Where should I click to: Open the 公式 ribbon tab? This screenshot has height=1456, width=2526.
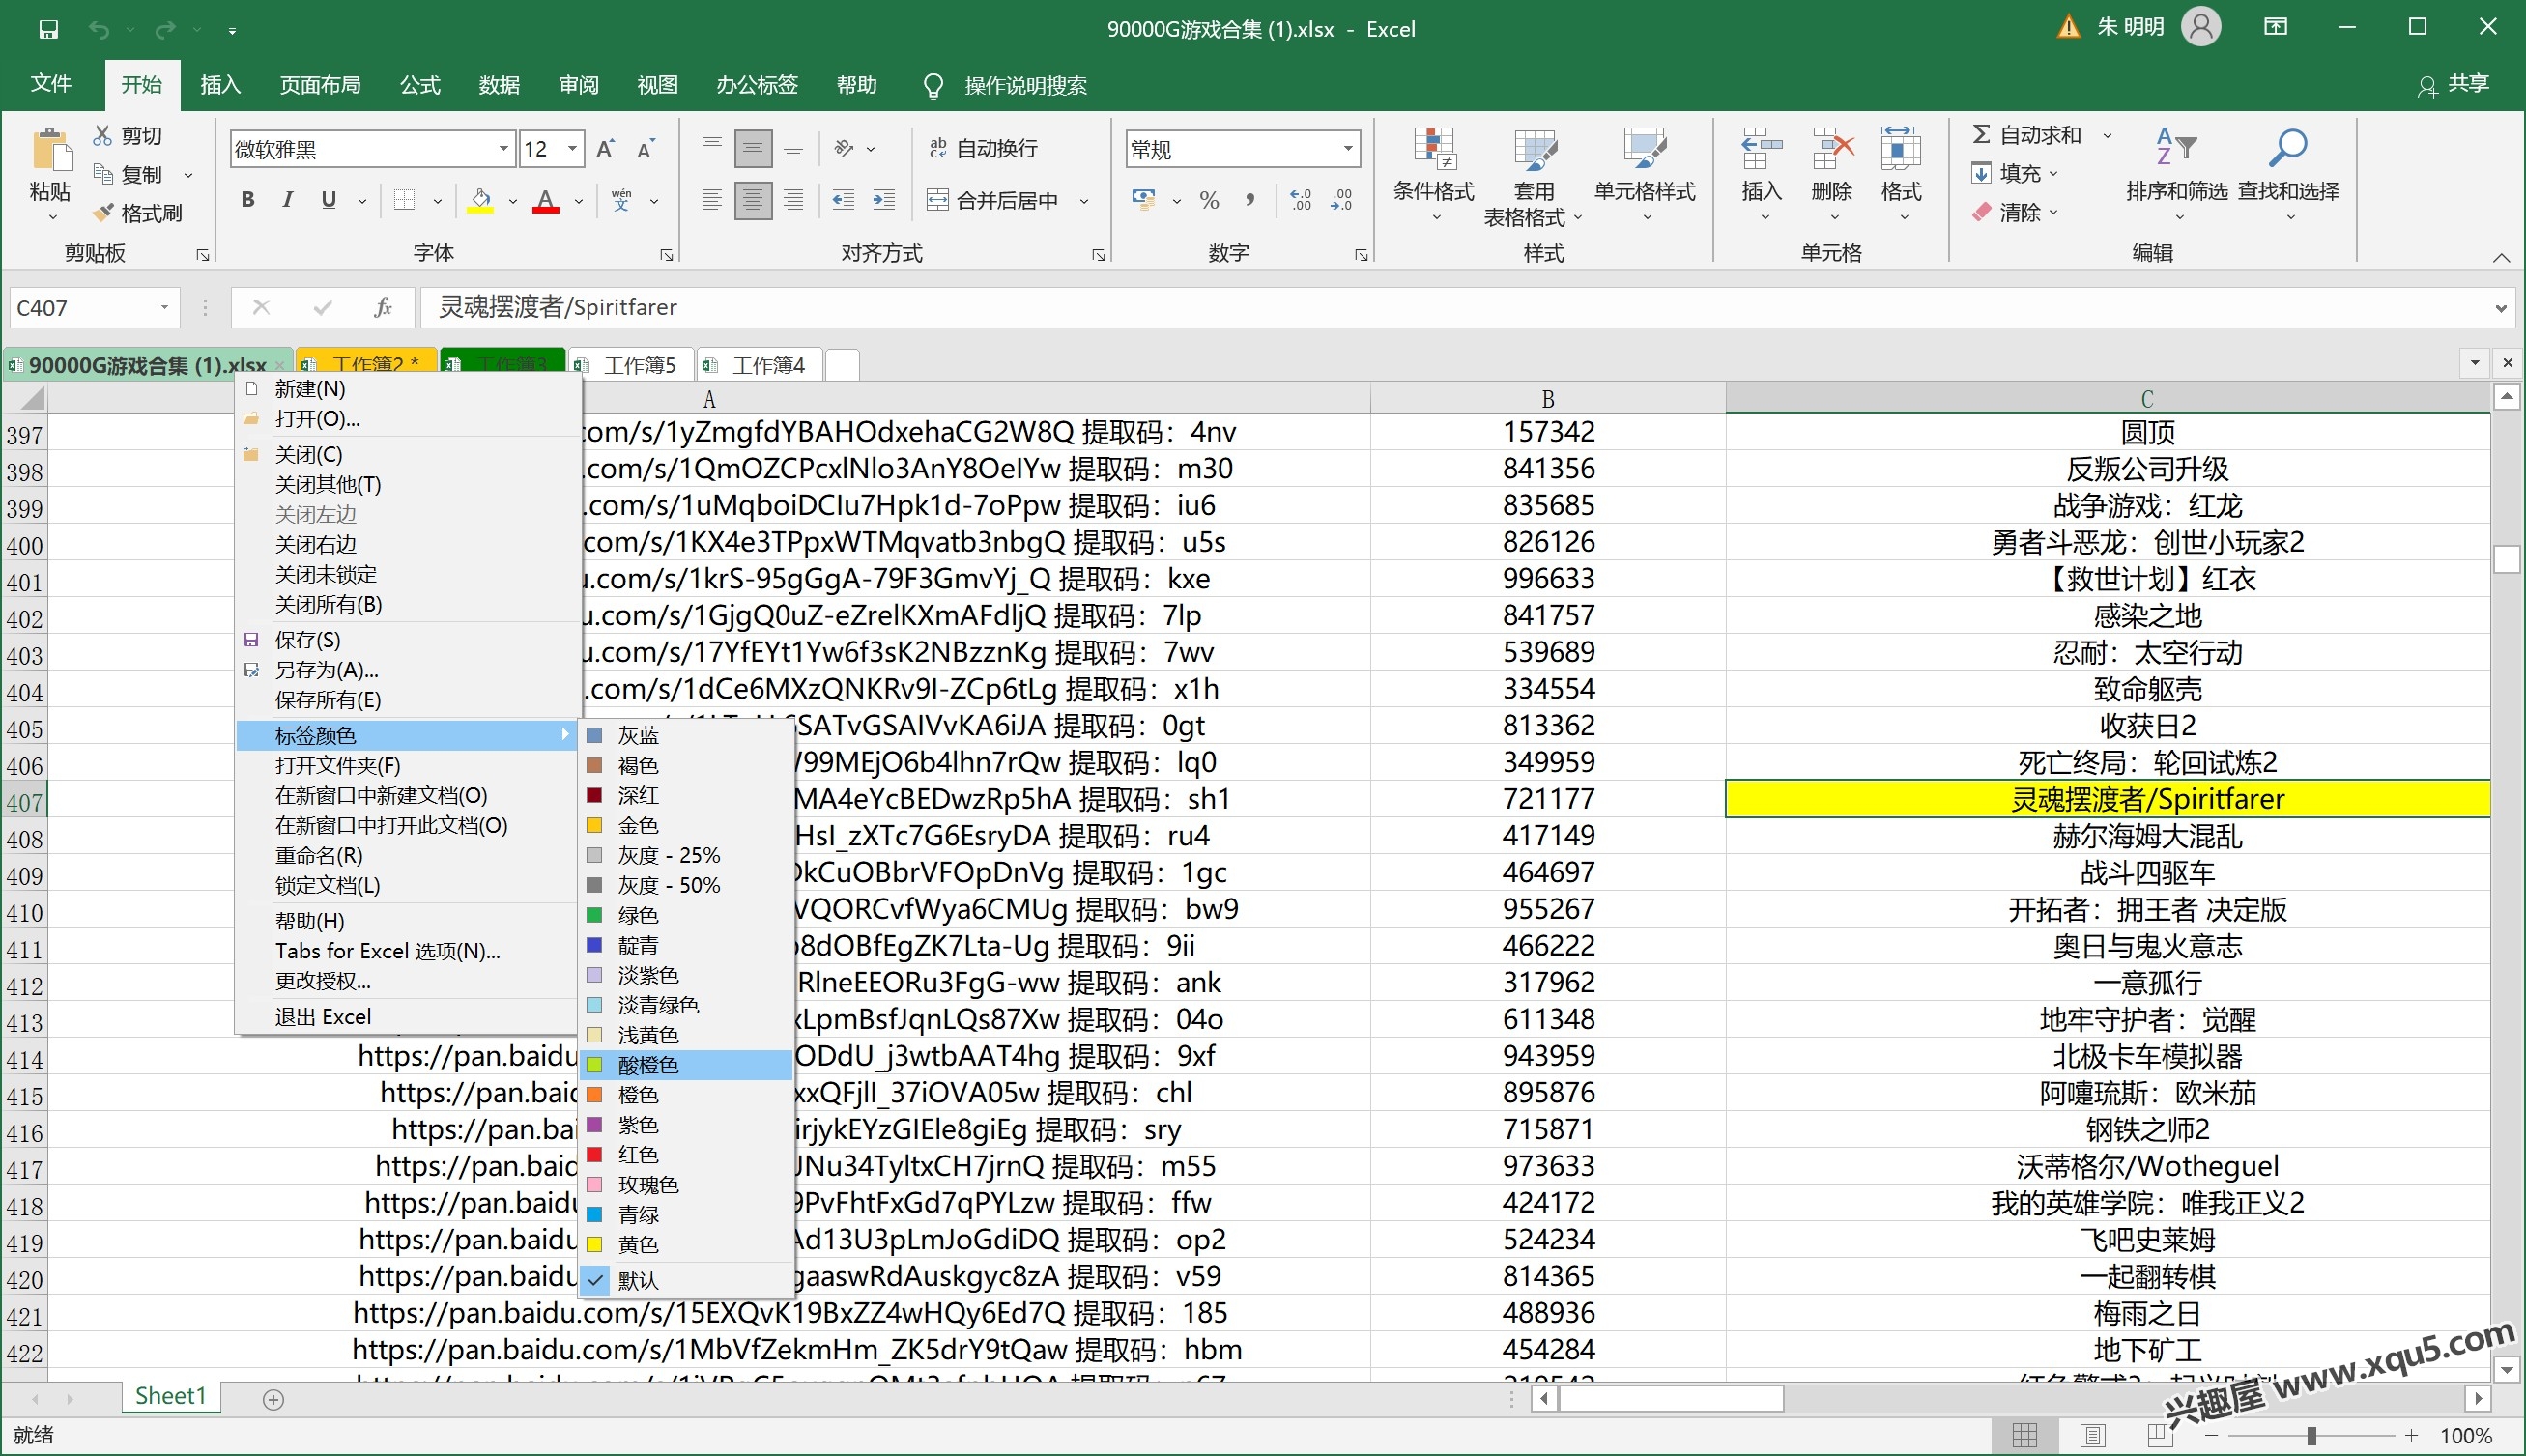click(x=420, y=85)
